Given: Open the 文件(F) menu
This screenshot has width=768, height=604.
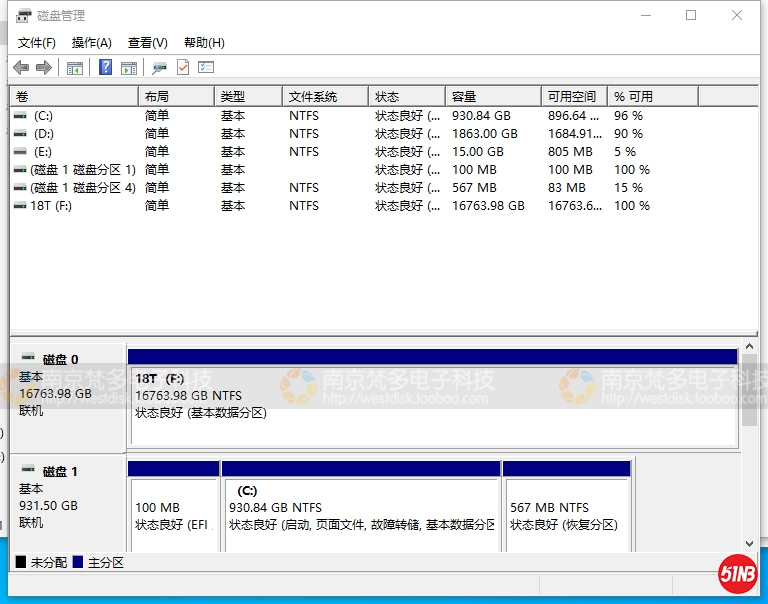Looking at the screenshot, I should (x=37, y=43).
